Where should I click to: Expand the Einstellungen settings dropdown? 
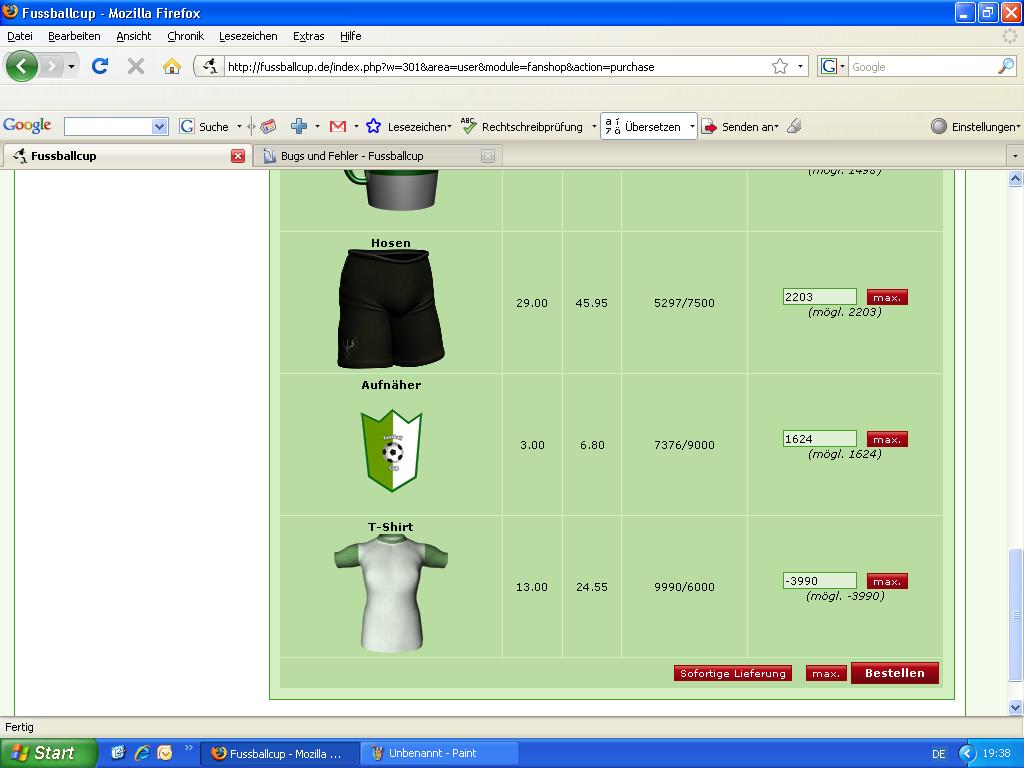click(976, 127)
